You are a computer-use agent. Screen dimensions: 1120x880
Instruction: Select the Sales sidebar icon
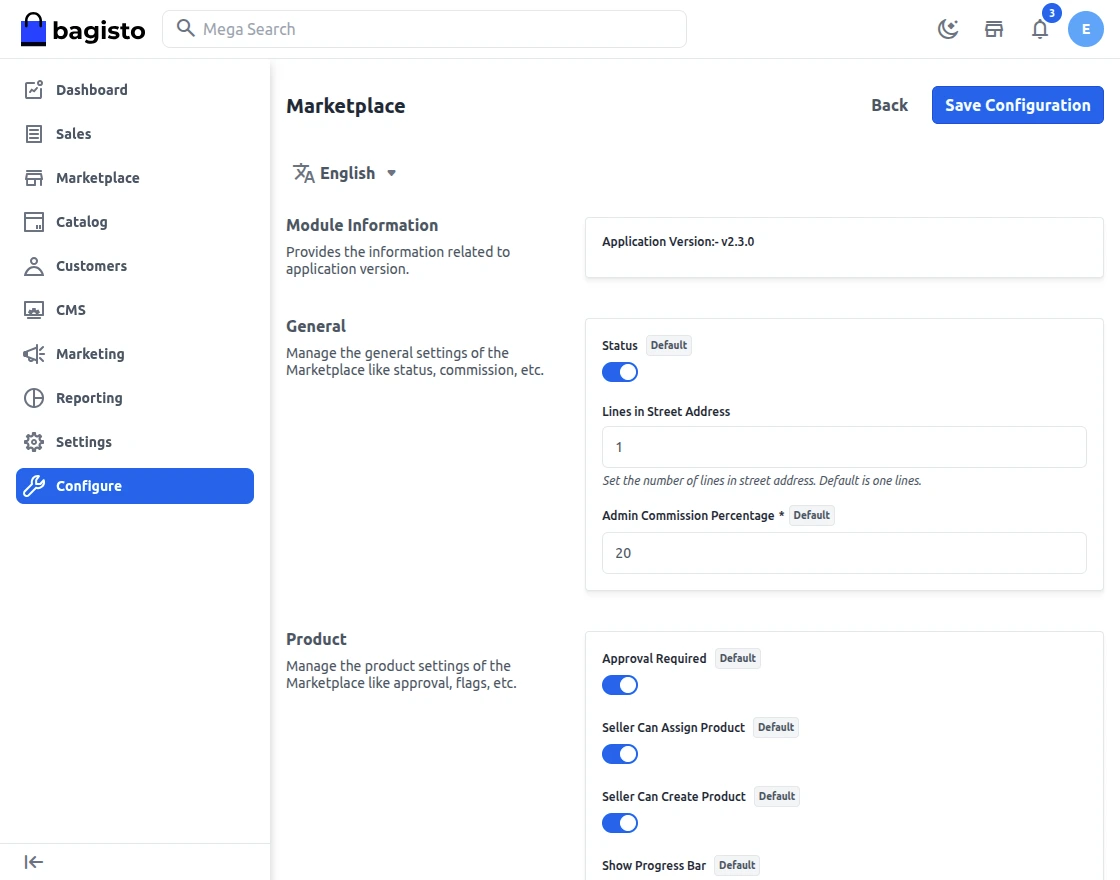[33, 133]
